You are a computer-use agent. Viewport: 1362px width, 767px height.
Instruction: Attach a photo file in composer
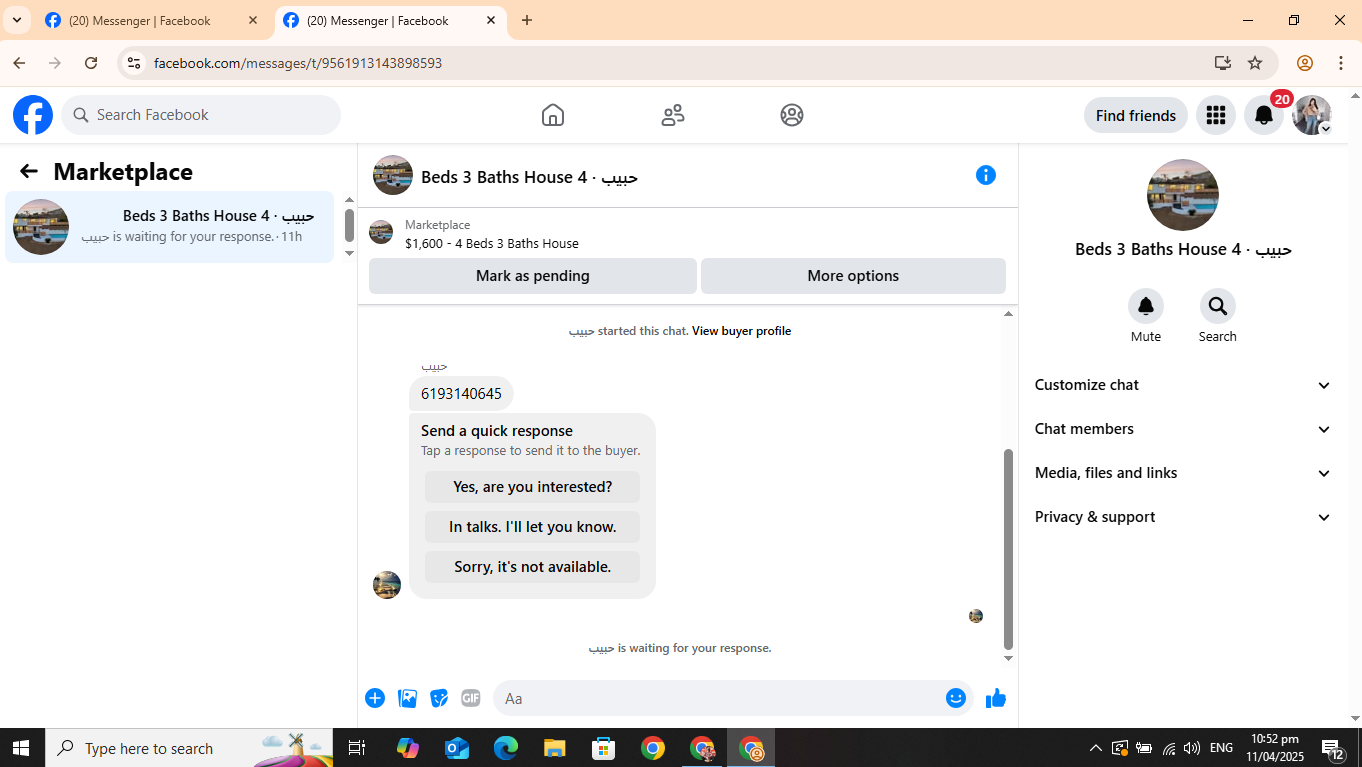pos(407,698)
